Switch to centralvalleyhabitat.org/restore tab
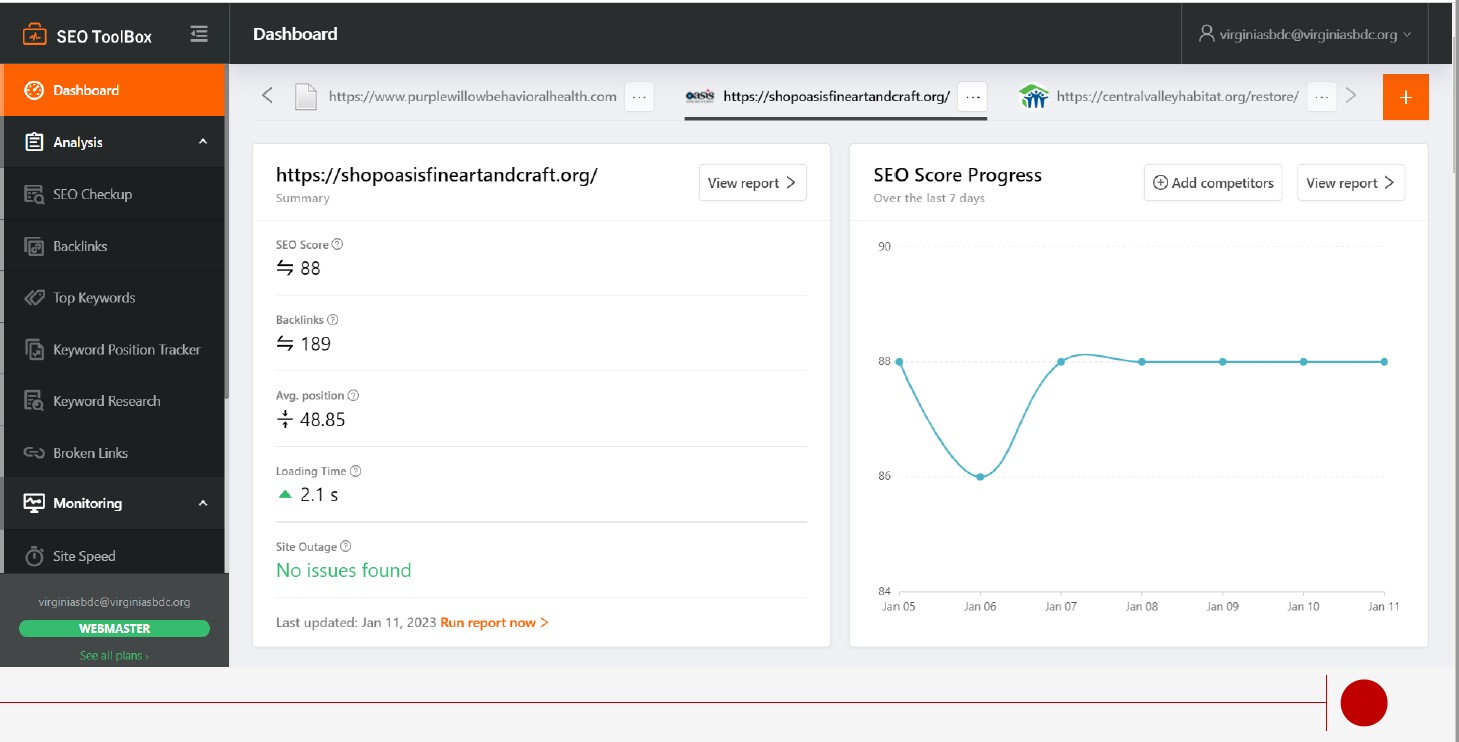1459x742 pixels. tap(1177, 97)
